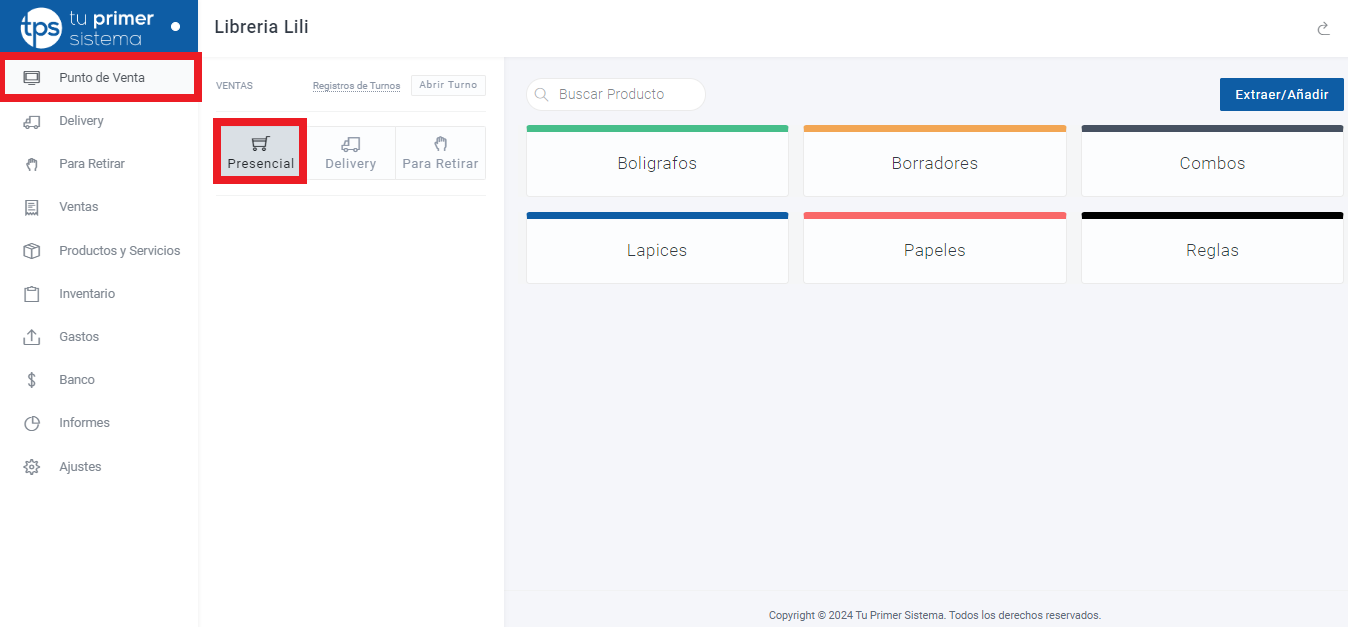Open Ajustes via the gear icon
The width and height of the screenshot is (1348, 627).
pyautogui.click(x=31, y=467)
